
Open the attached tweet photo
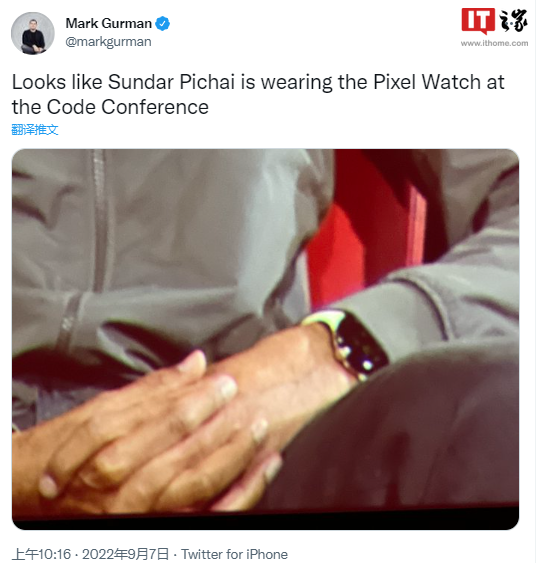pyautogui.click(x=265, y=339)
